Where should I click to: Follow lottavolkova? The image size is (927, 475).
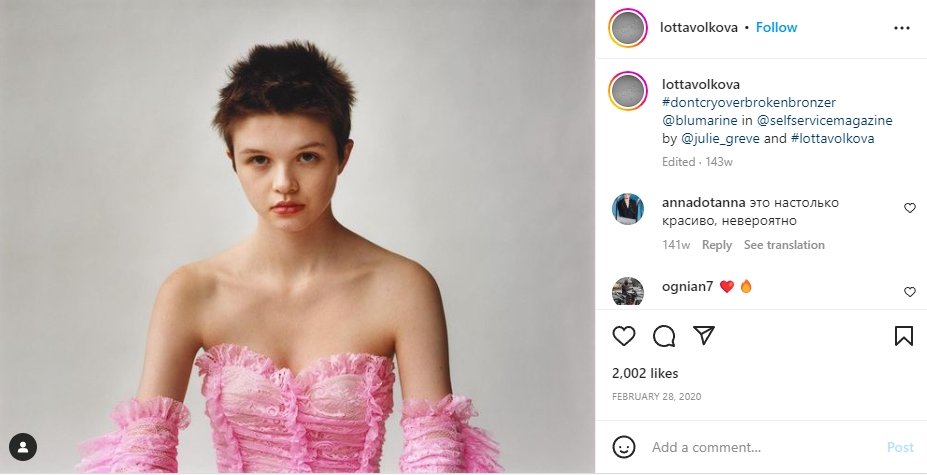click(x=776, y=28)
